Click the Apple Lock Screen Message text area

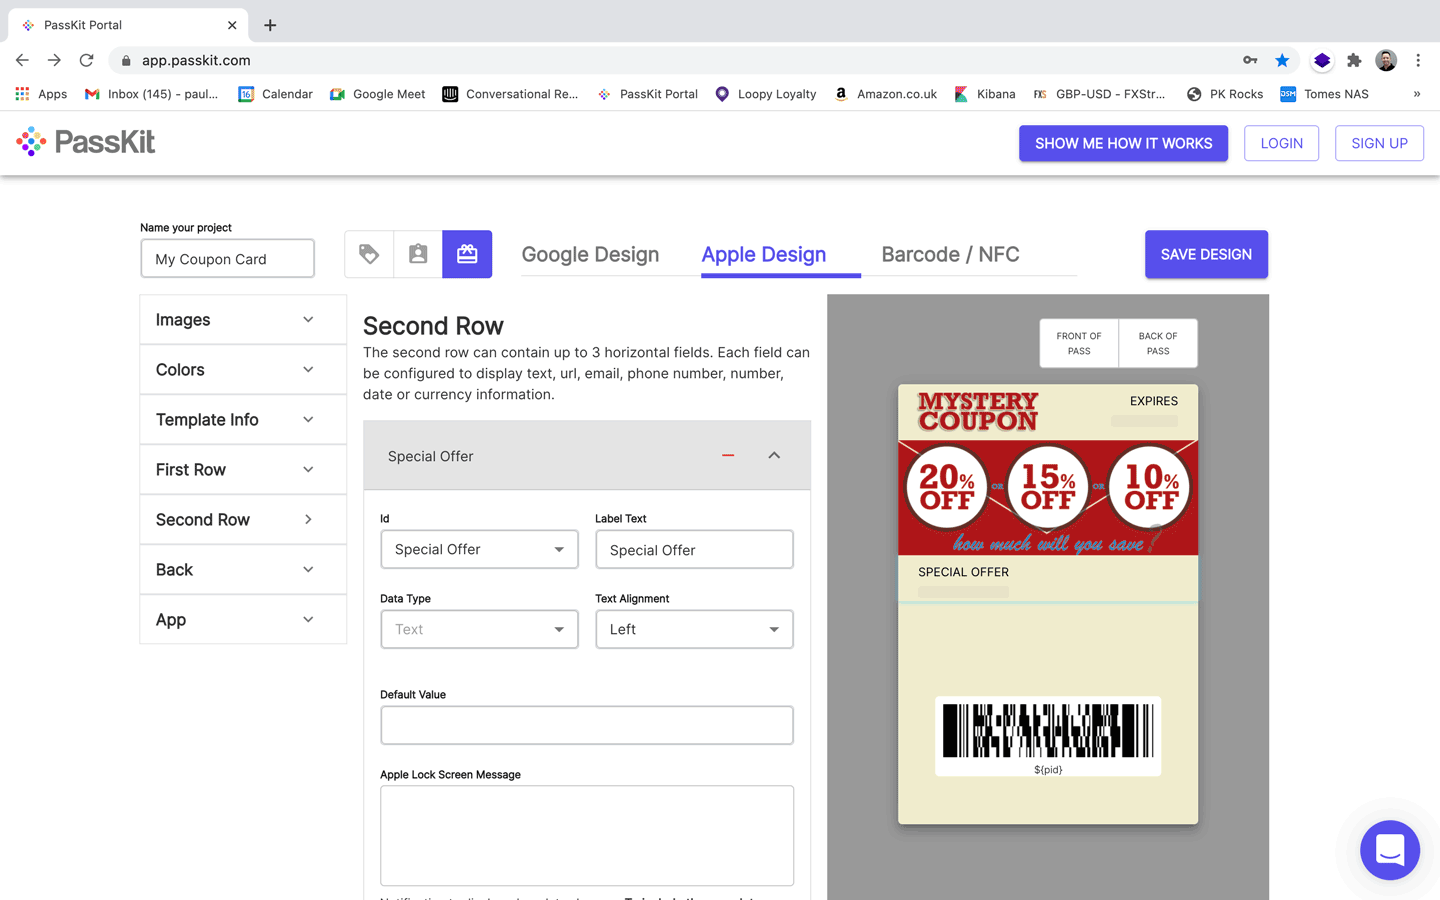pos(587,835)
